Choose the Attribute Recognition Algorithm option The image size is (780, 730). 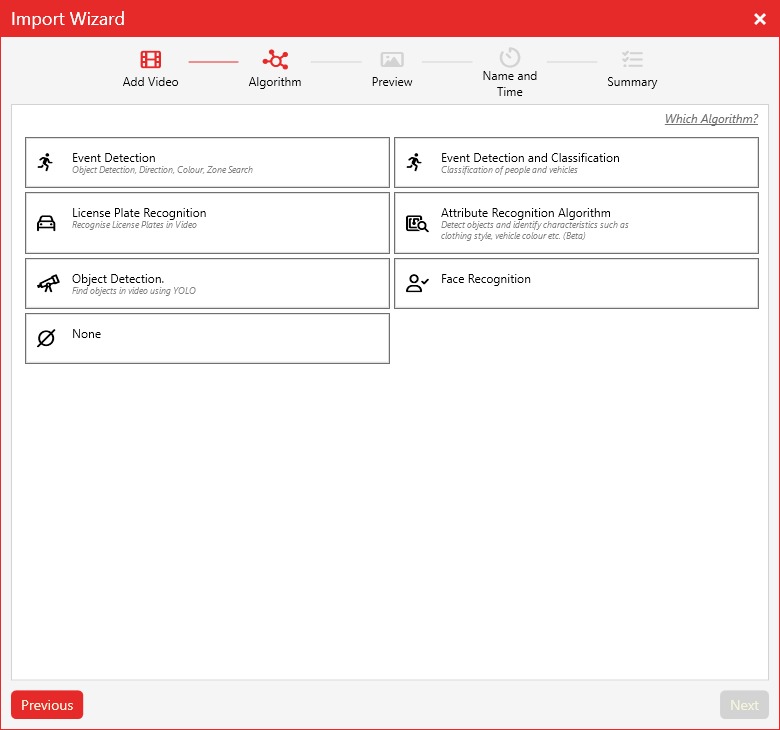pos(576,223)
